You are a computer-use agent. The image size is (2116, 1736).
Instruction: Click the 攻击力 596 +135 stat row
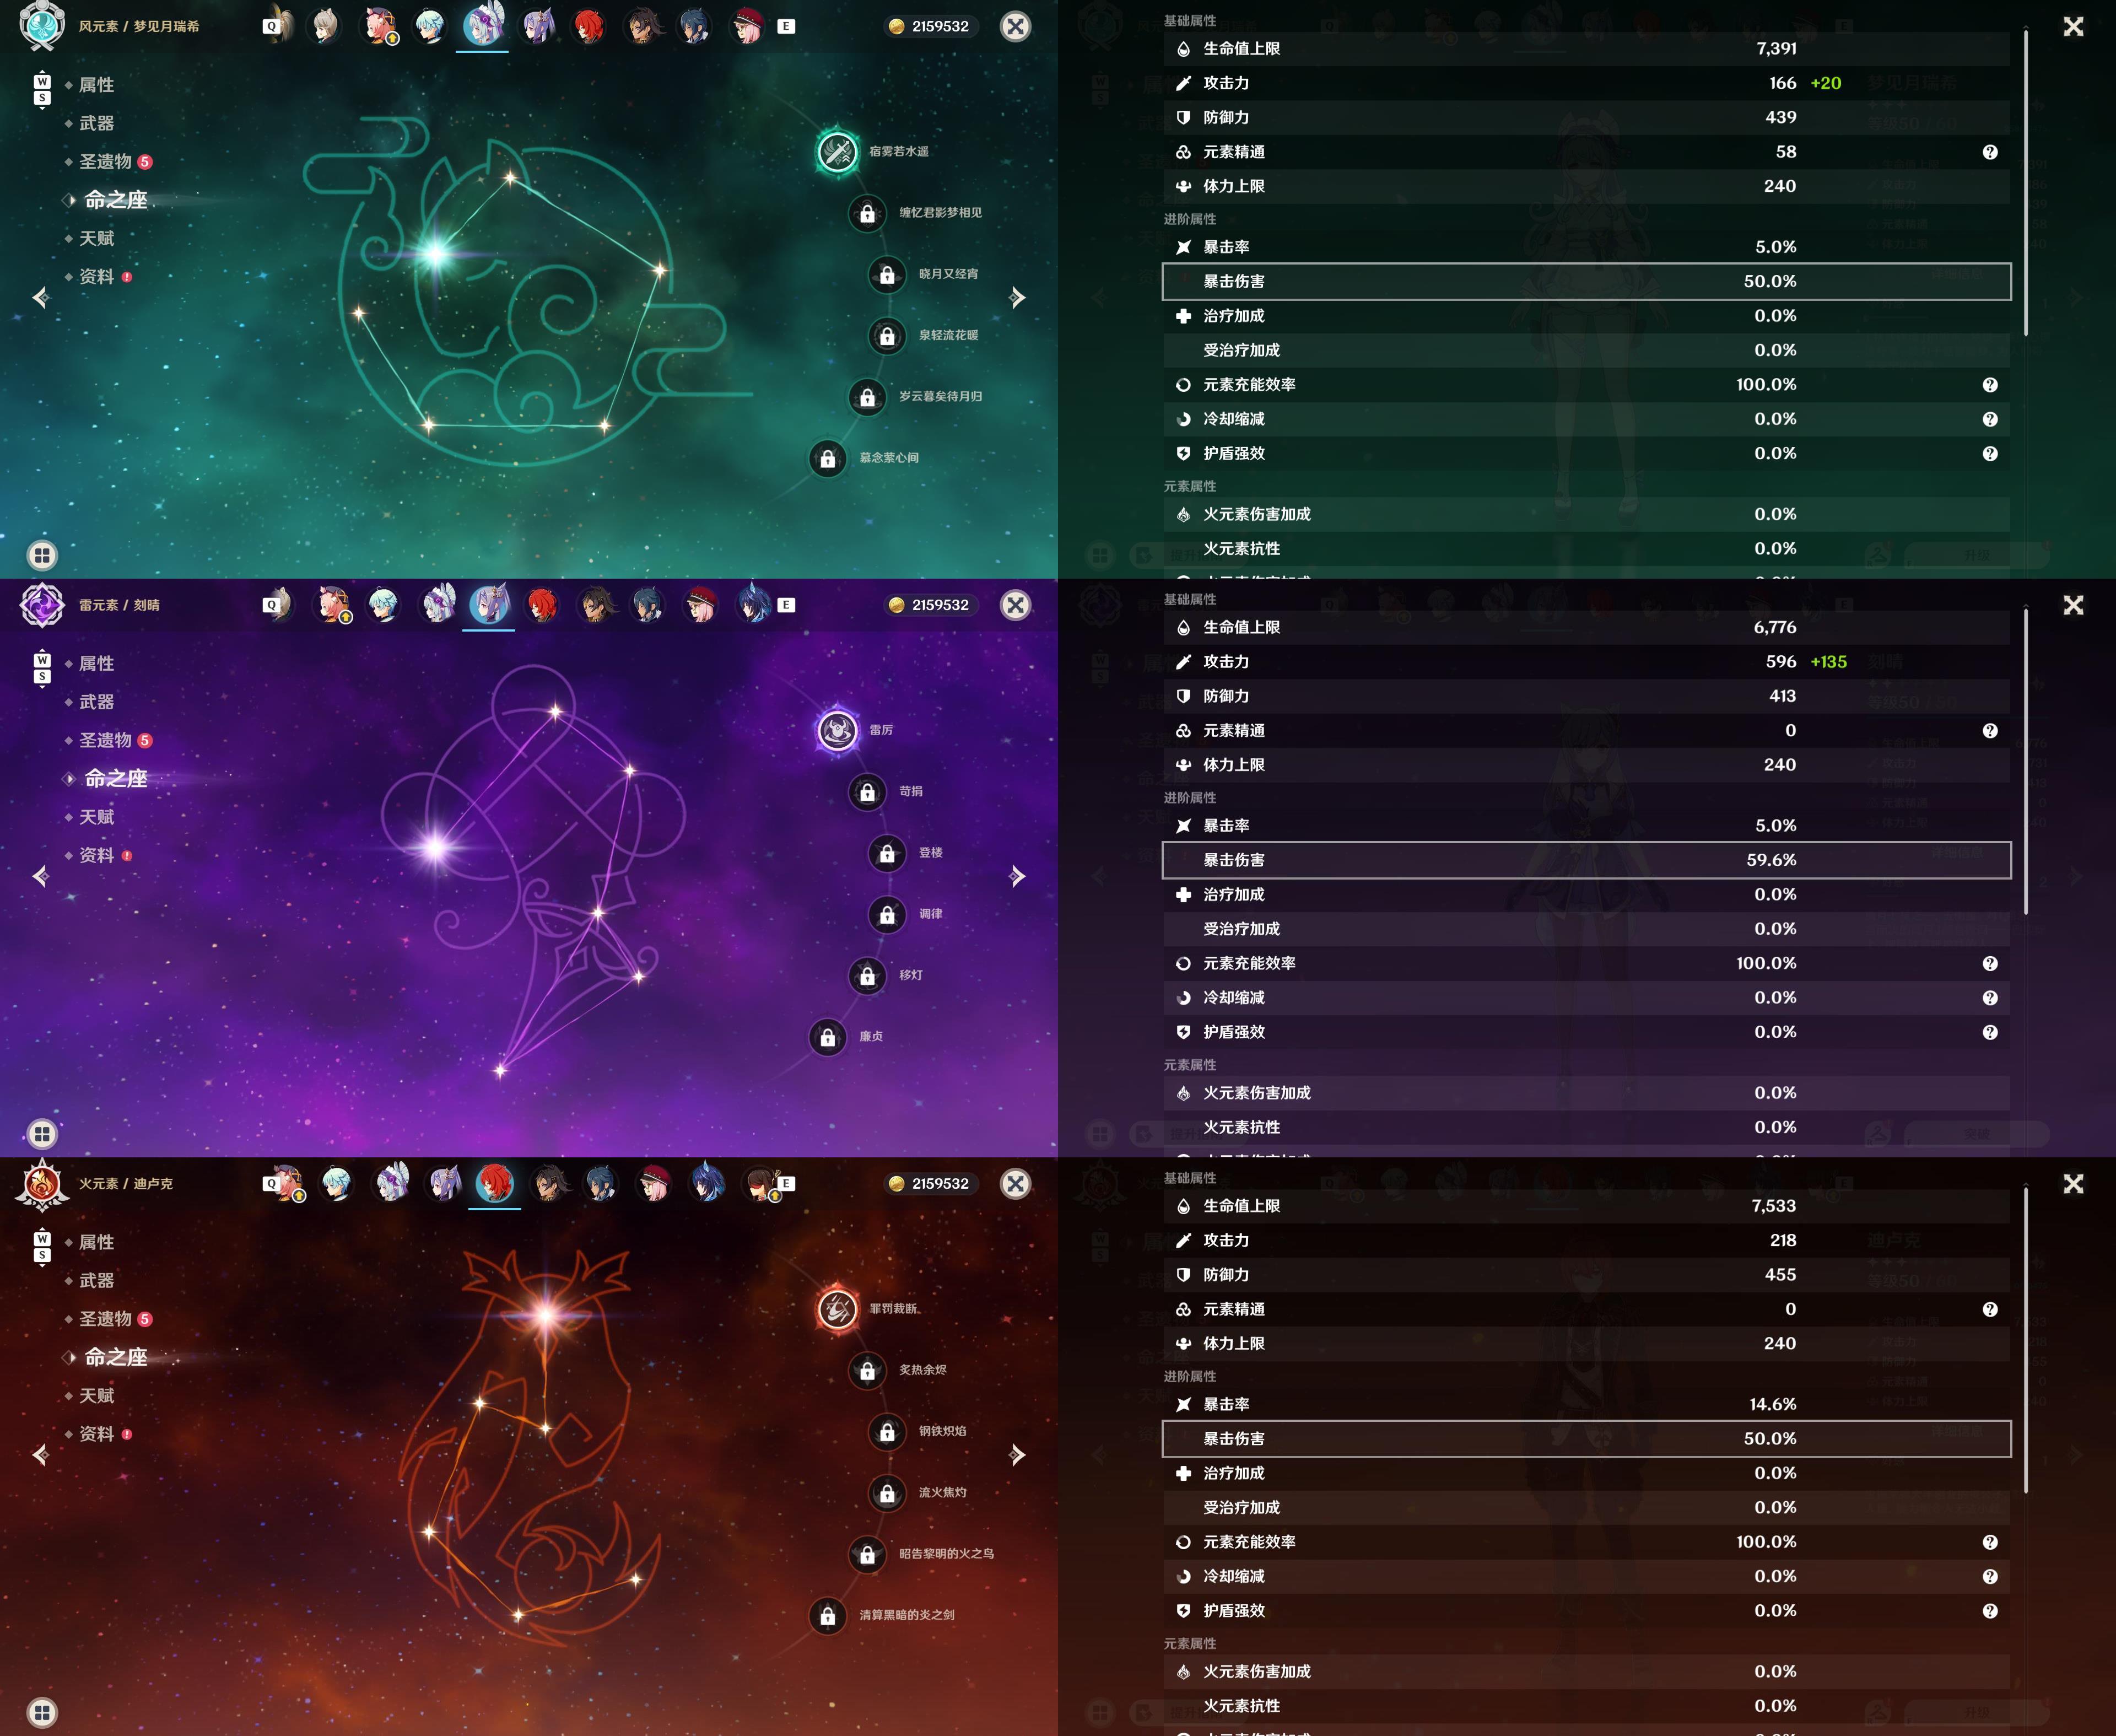(1586, 662)
